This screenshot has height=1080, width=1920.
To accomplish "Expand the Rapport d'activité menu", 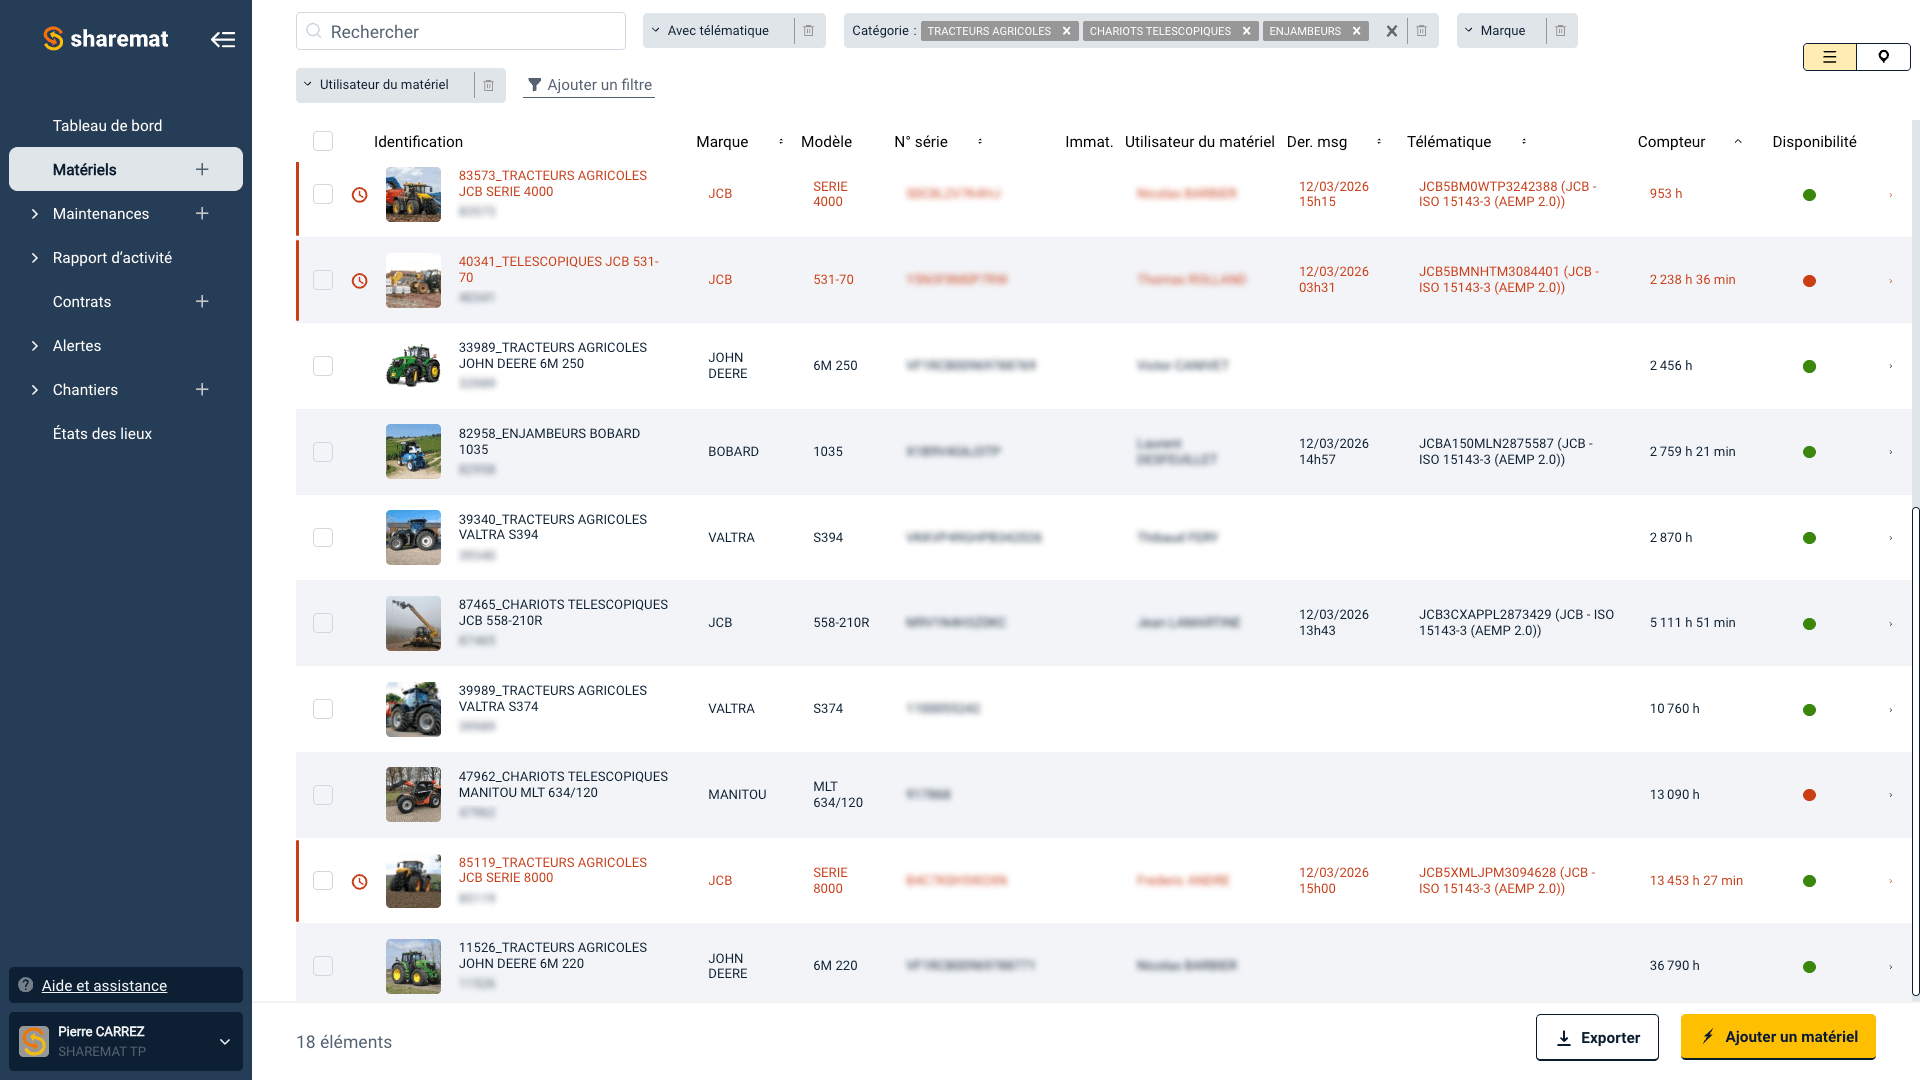I will 35,258.
